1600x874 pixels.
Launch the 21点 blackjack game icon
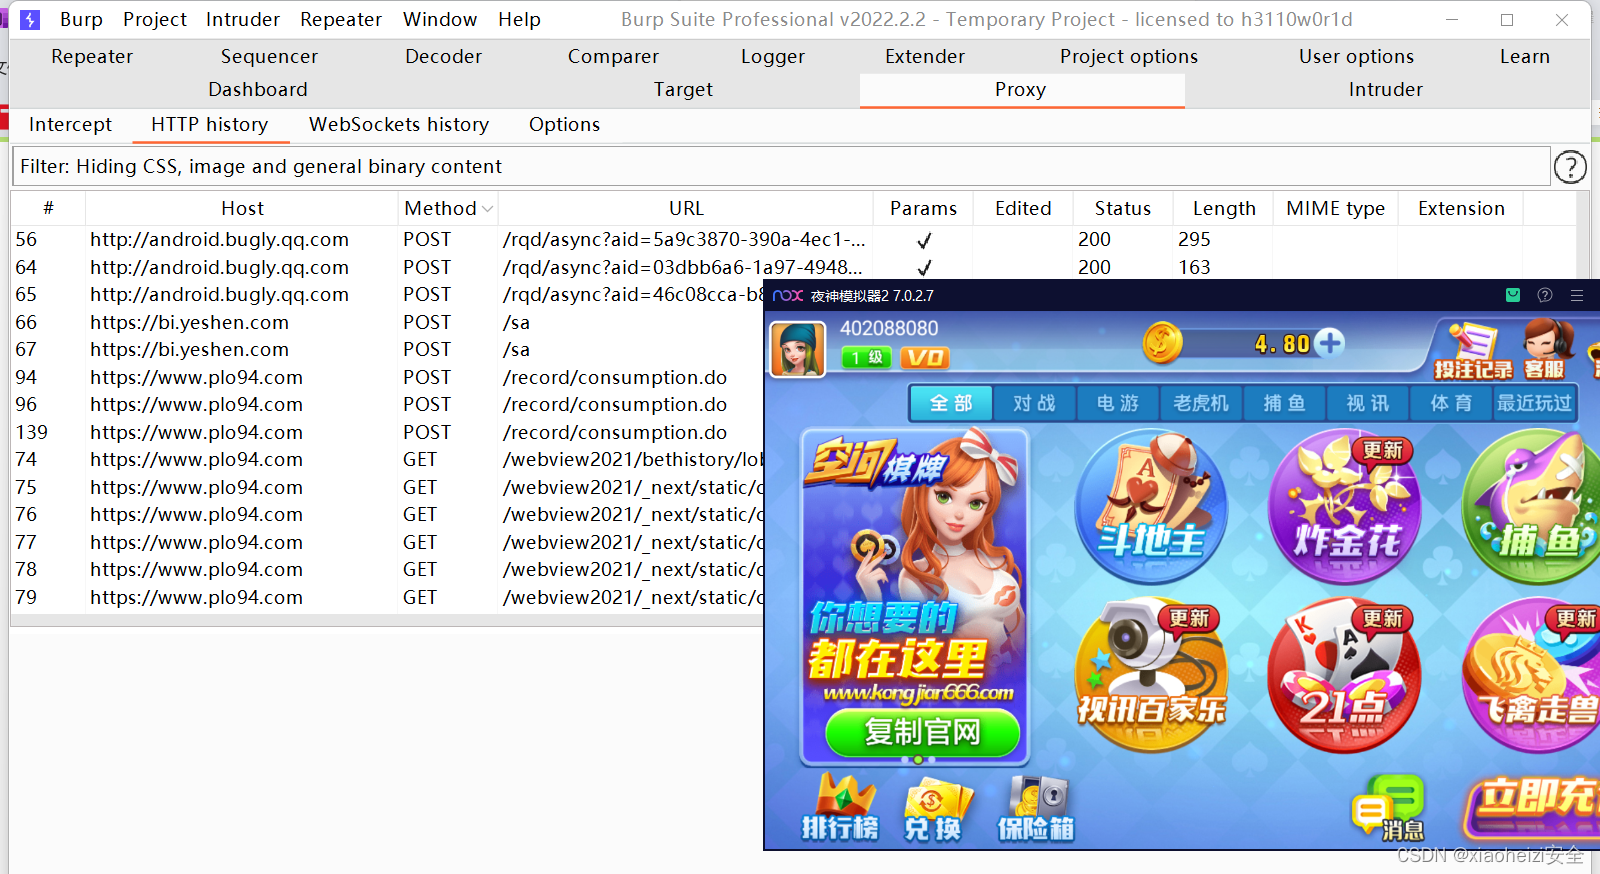pos(1345,676)
